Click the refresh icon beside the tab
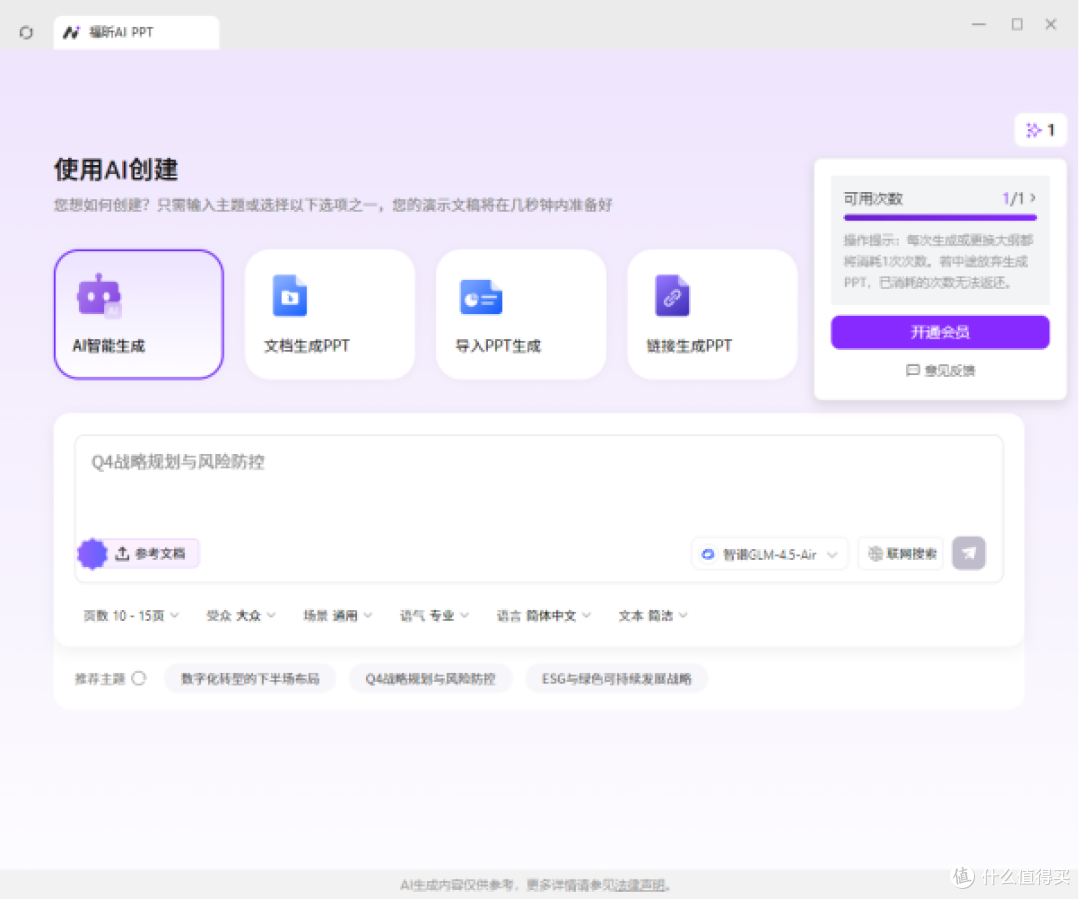Image resolution: width=1080 pixels, height=899 pixels. pyautogui.click(x=26, y=32)
